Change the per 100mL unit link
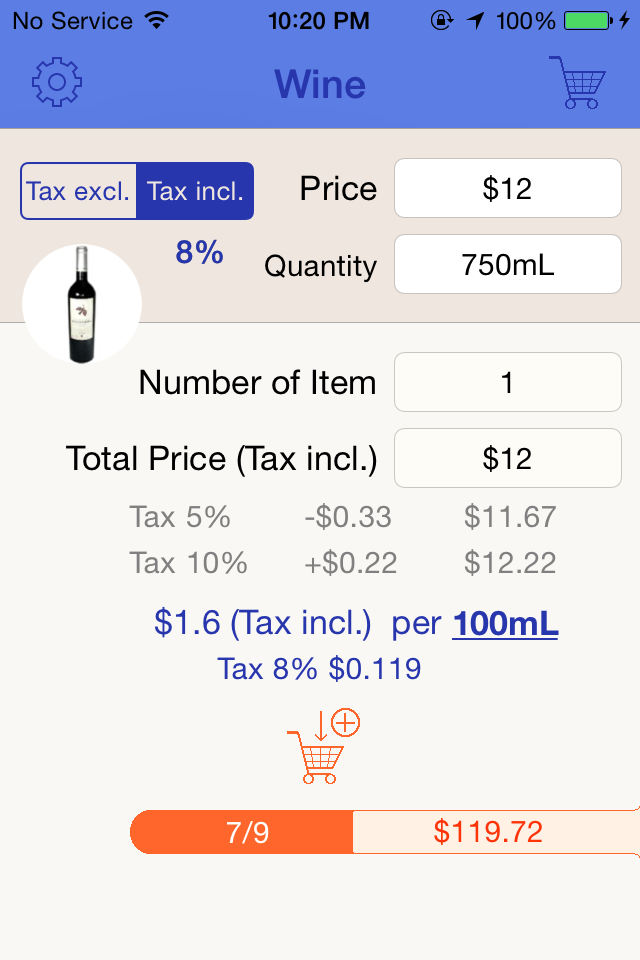640x960 pixels. click(x=505, y=624)
